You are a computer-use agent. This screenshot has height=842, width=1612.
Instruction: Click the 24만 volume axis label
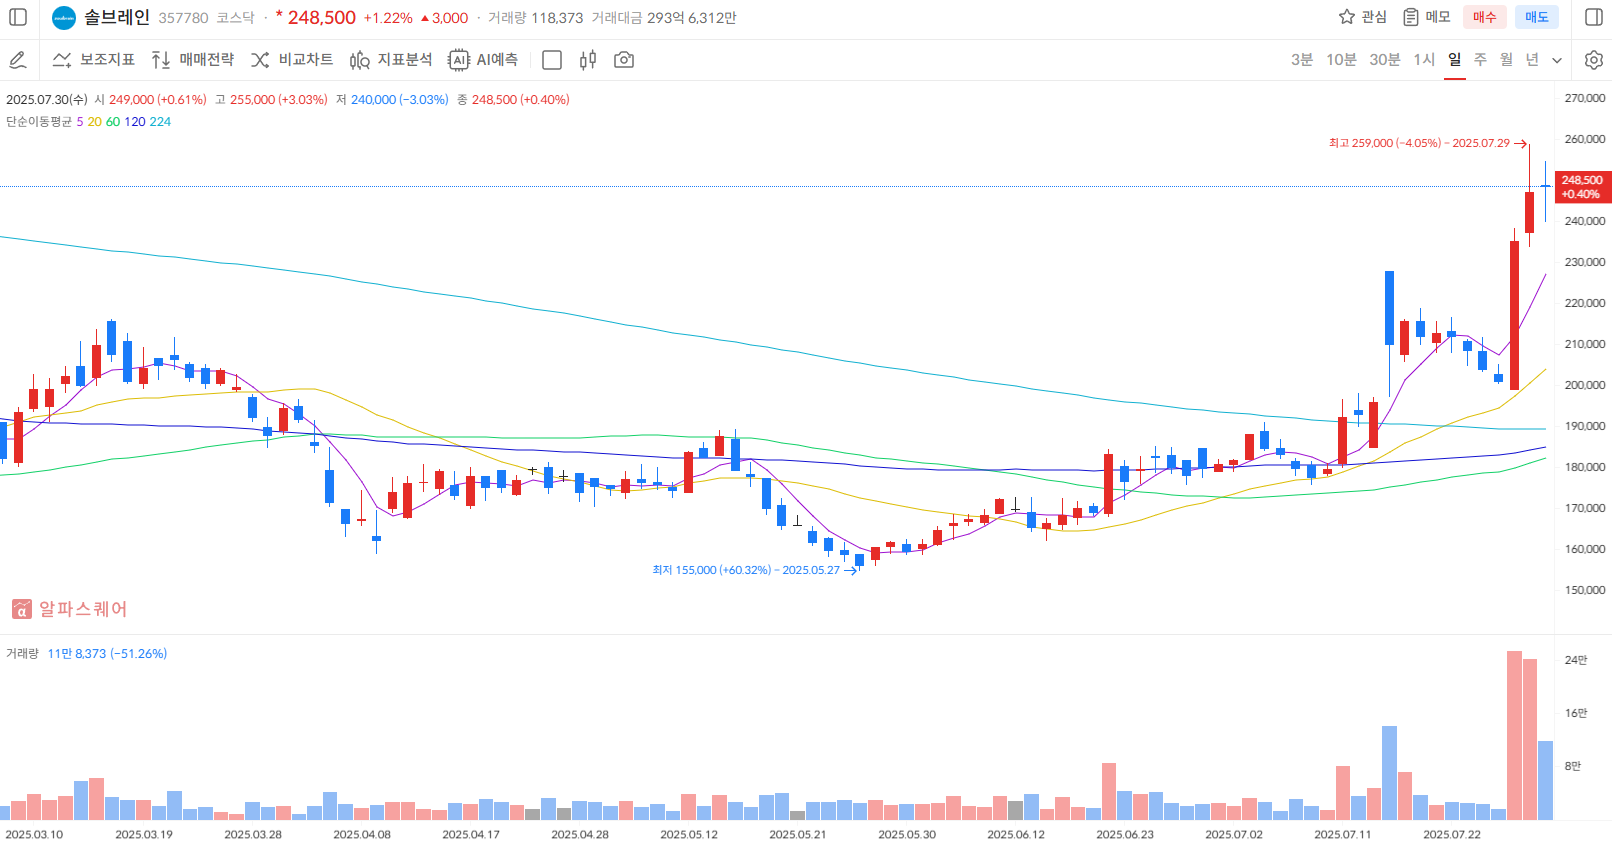[x=1576, y=660]
